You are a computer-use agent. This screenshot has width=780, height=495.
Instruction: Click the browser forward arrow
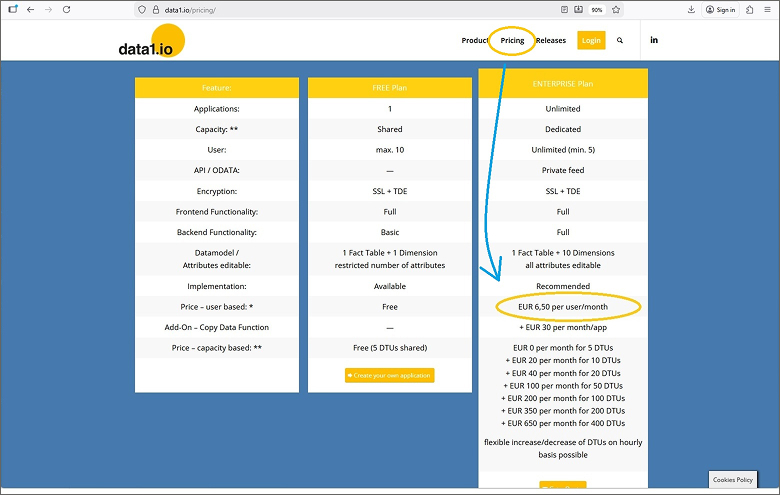pos(48,9)
